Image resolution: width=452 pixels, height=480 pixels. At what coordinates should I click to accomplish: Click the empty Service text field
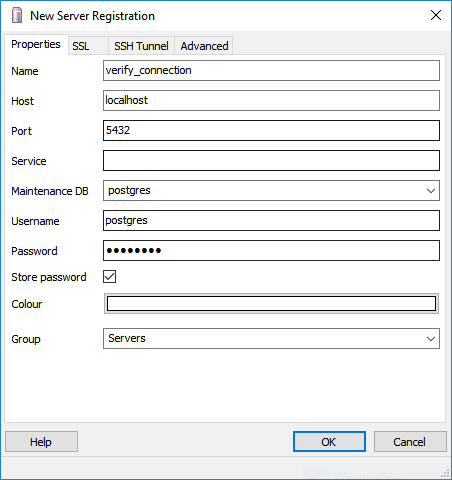click(271, 161)
